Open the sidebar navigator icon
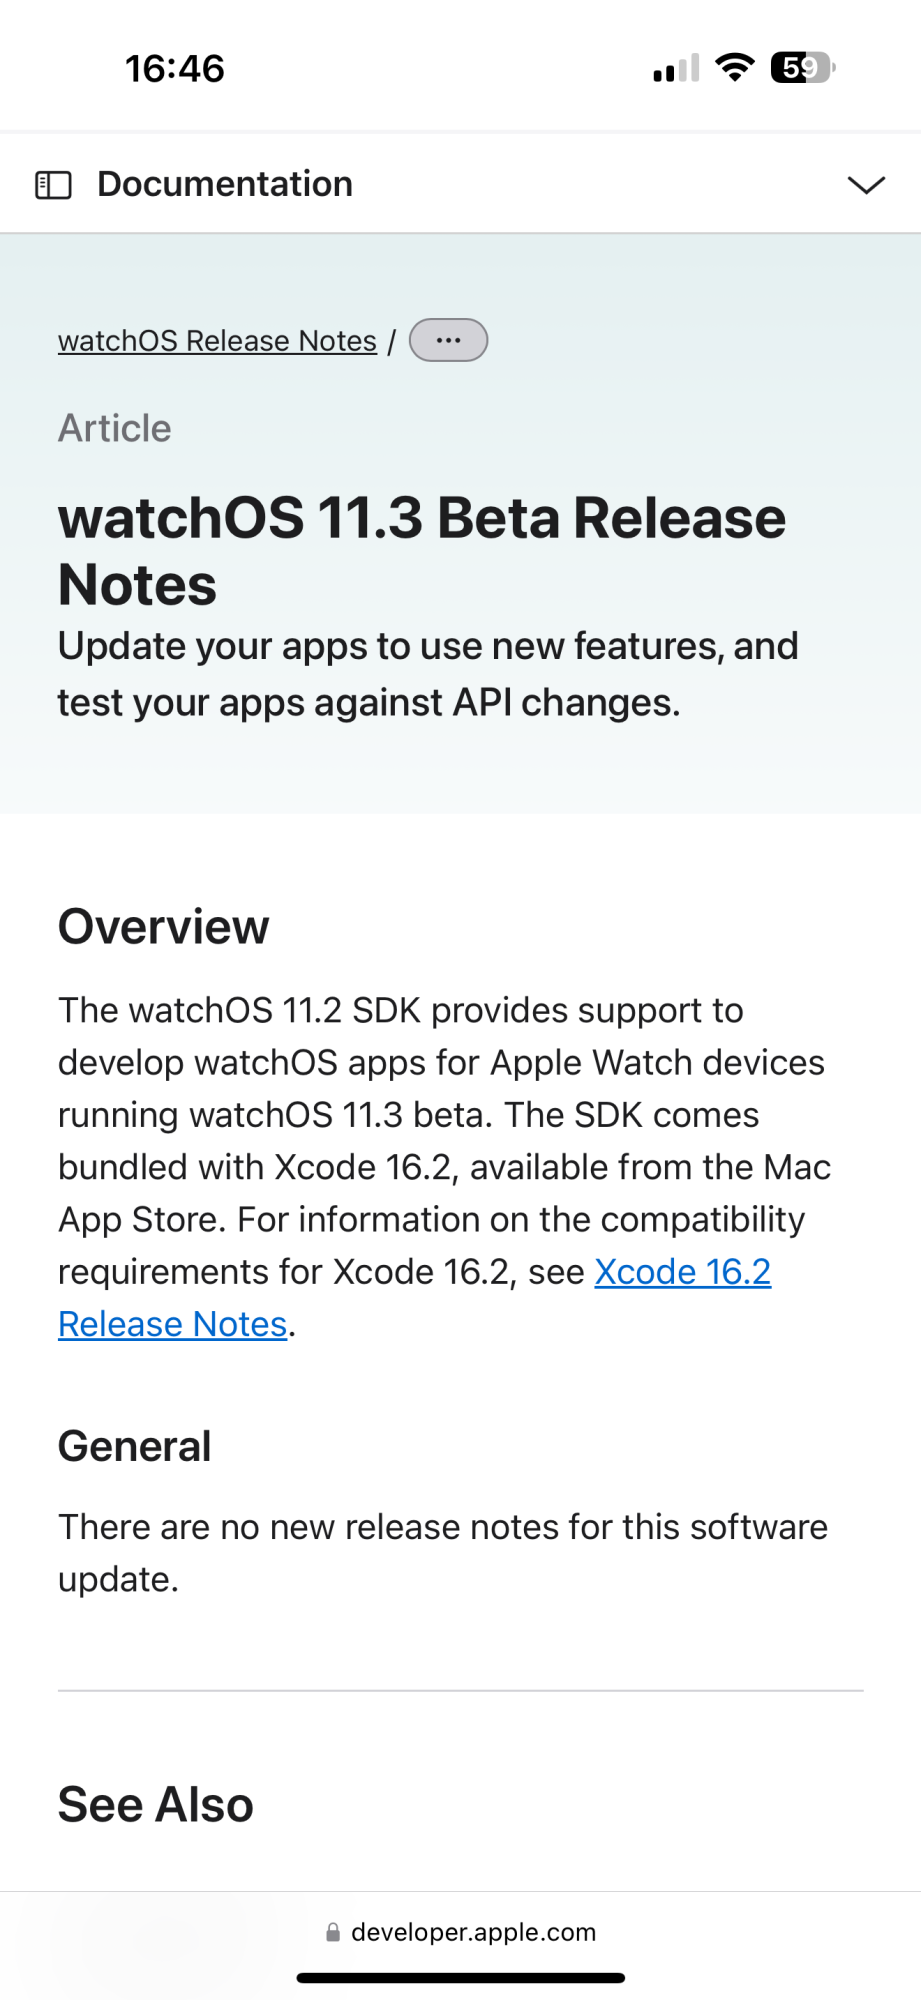This screenshot has height=2000, width=921. click(x=53, y=185)
